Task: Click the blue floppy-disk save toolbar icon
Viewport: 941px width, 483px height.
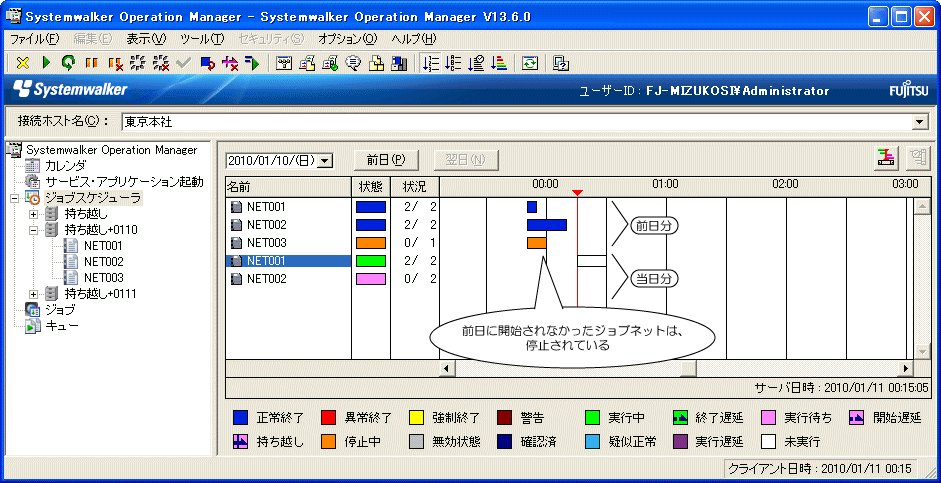Action: tap(399, 63)
